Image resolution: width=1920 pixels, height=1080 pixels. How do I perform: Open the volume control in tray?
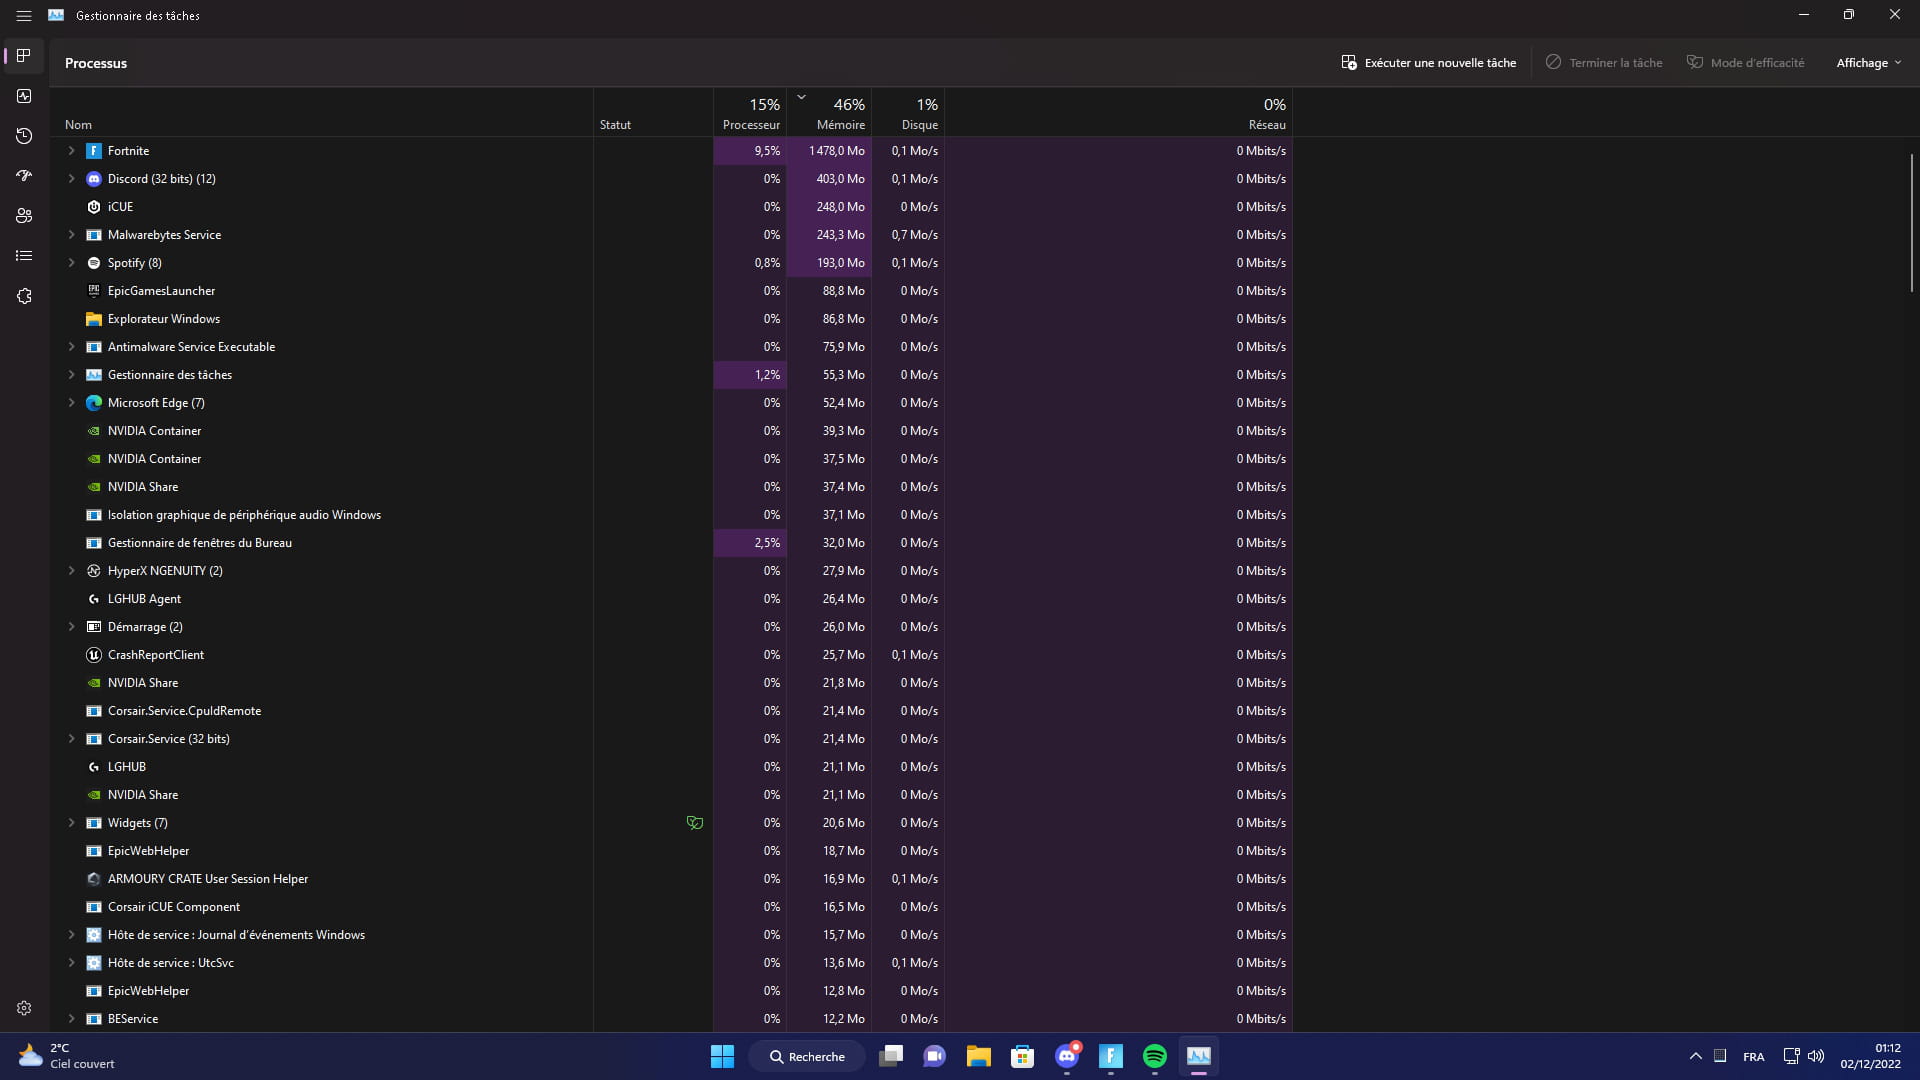(x=1816, y=1056)
